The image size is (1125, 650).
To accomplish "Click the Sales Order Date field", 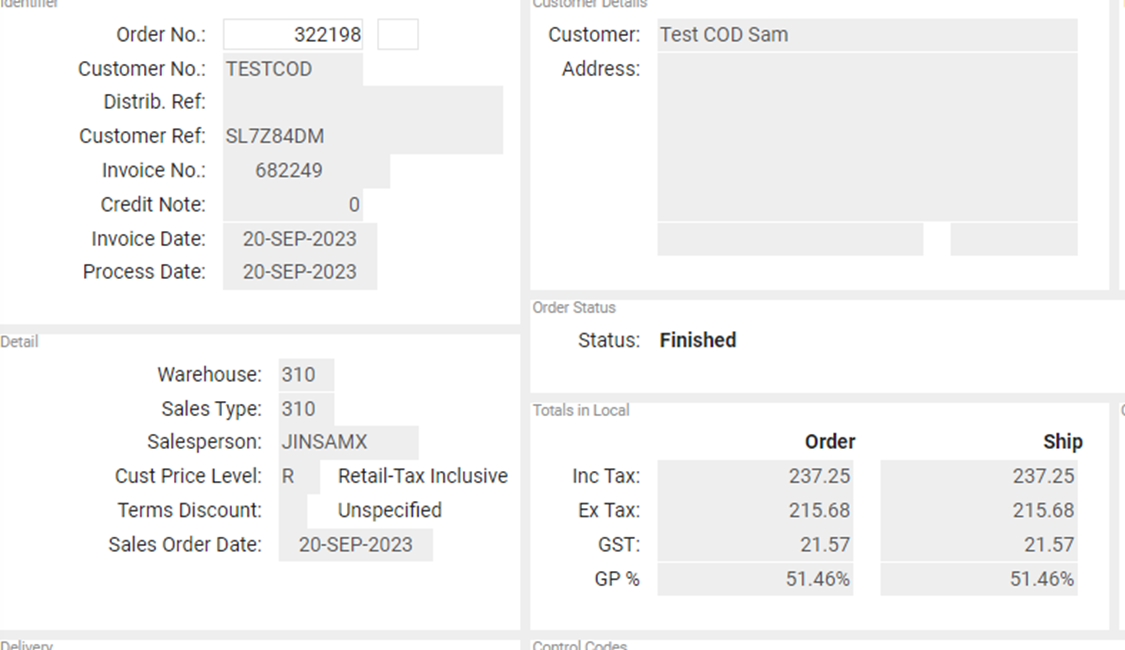I will pyautogui.click(x=356, y=545).
